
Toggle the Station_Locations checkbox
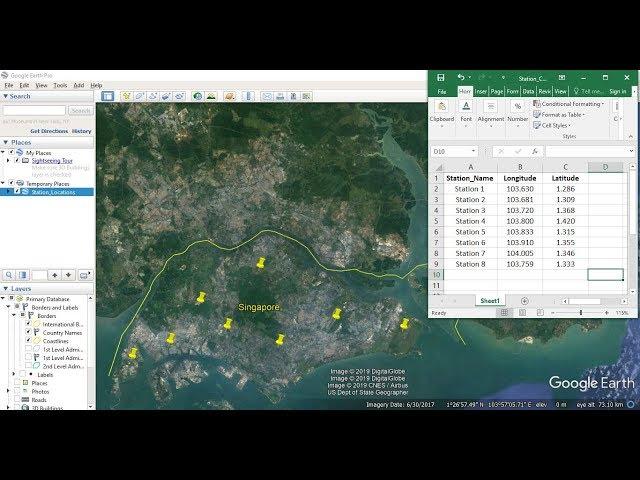point(17,191)
